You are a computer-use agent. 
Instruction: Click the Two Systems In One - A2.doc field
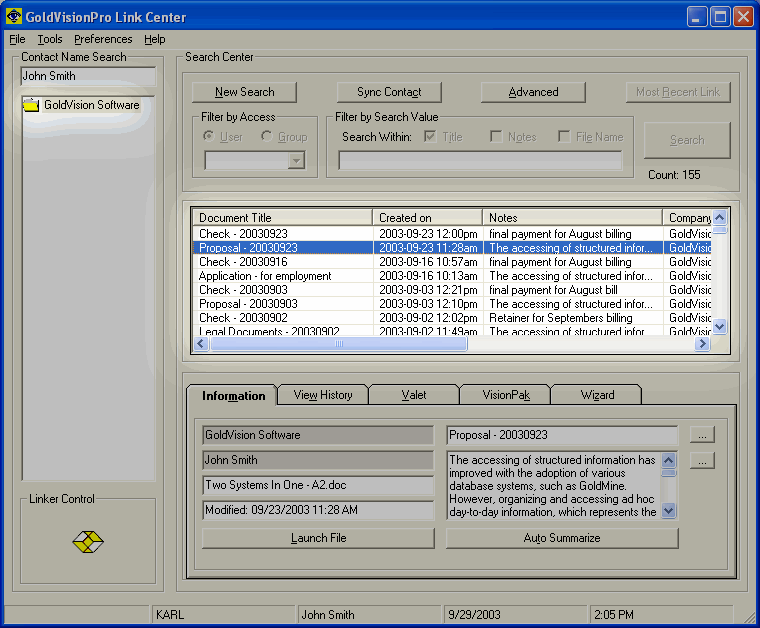[318, 485]
